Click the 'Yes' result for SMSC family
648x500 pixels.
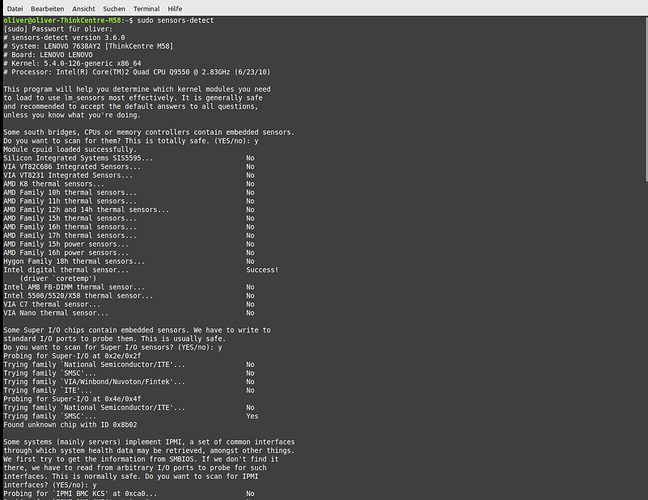252,417
